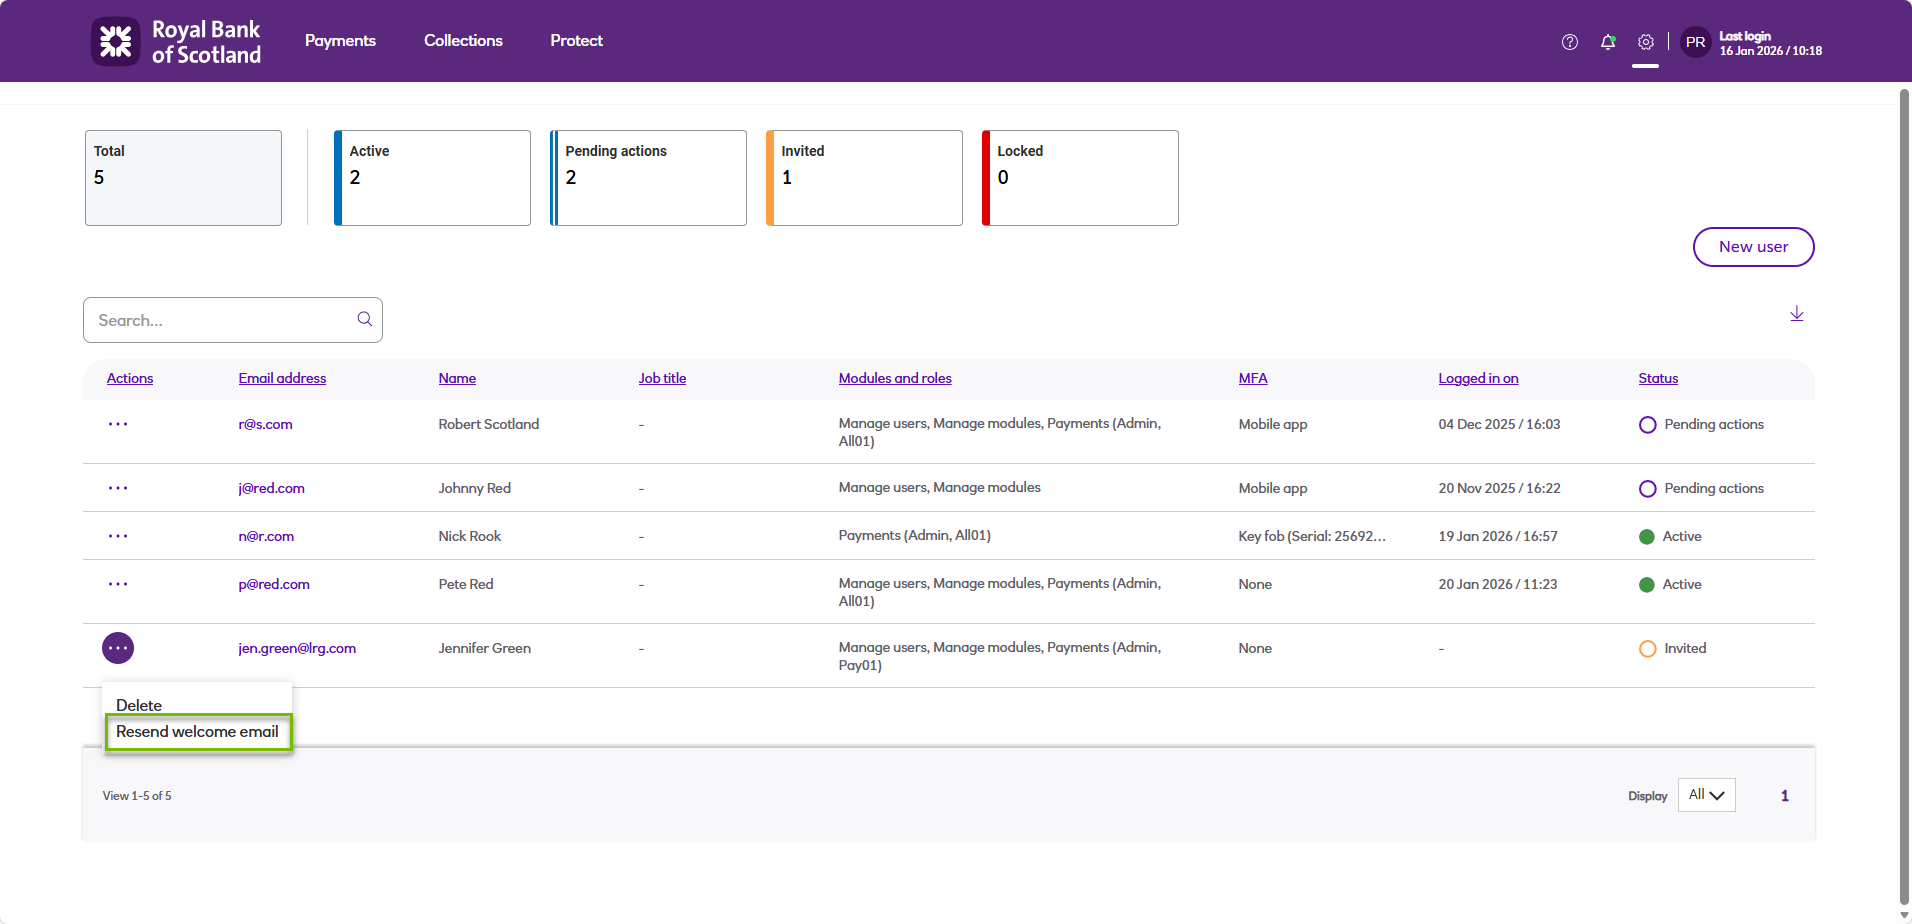1912x924 pixels.
Task: Click the page vertical scrollbar
Action: pos(1904,495)
